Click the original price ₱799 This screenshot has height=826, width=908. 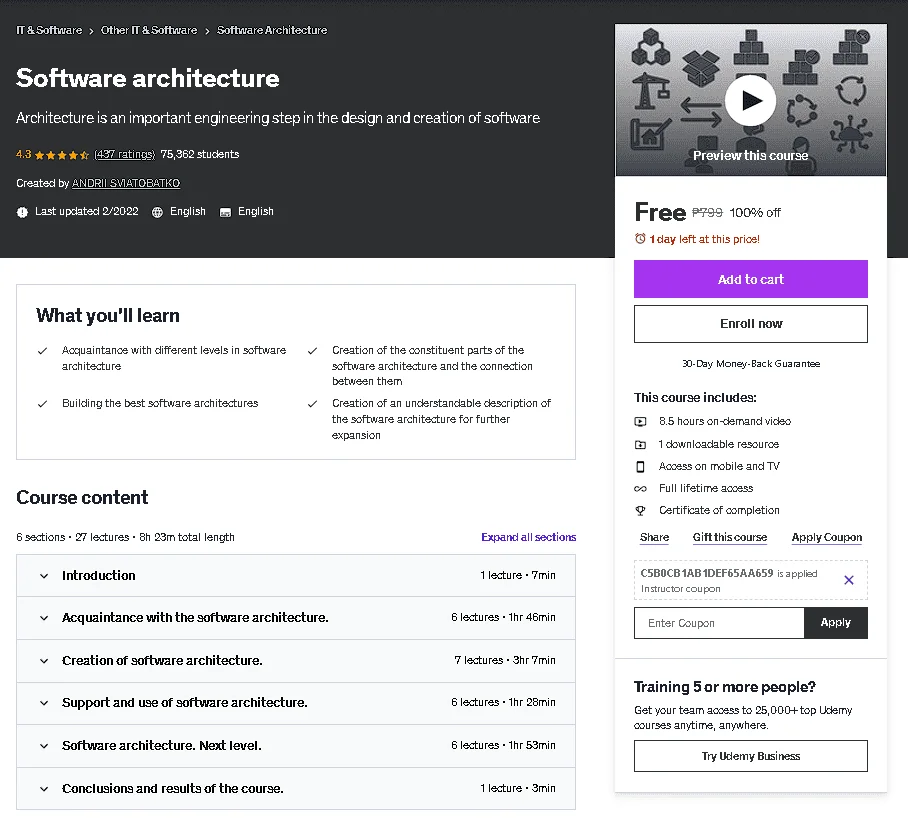pyautogui.click(x=707, y=213)
